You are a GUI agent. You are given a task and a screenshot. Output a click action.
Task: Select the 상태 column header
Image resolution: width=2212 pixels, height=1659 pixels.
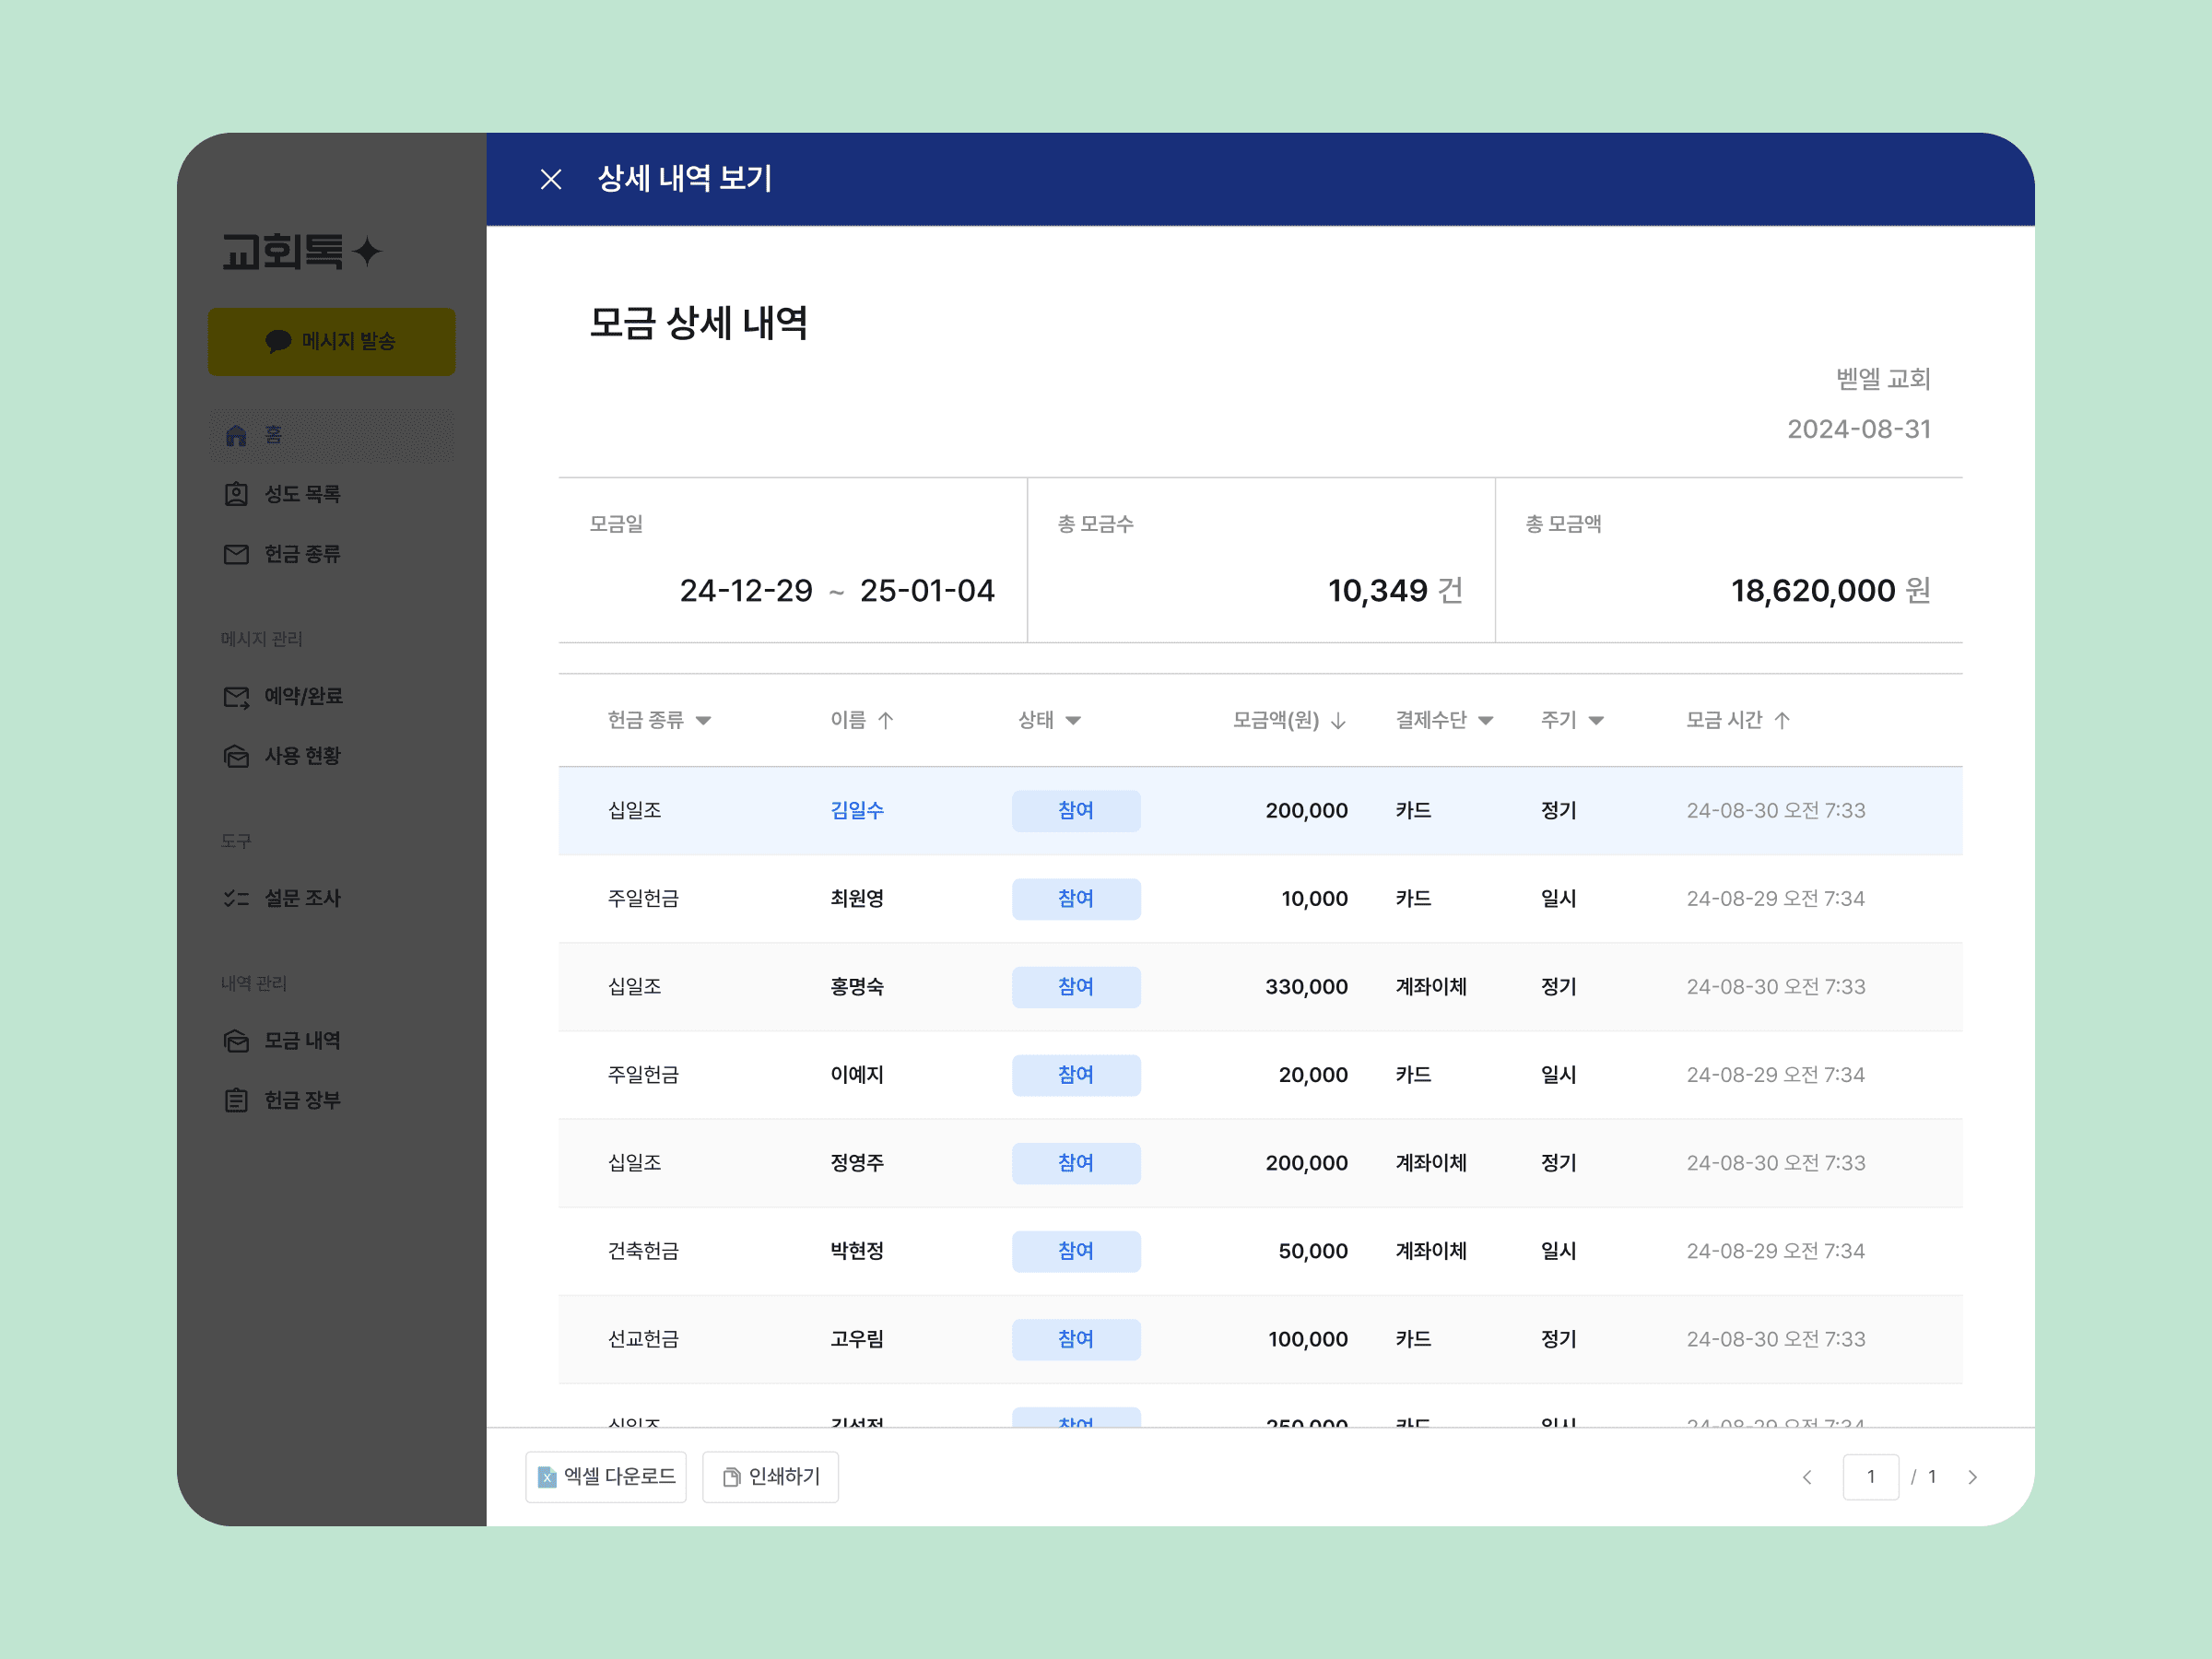click(1048, 720)
